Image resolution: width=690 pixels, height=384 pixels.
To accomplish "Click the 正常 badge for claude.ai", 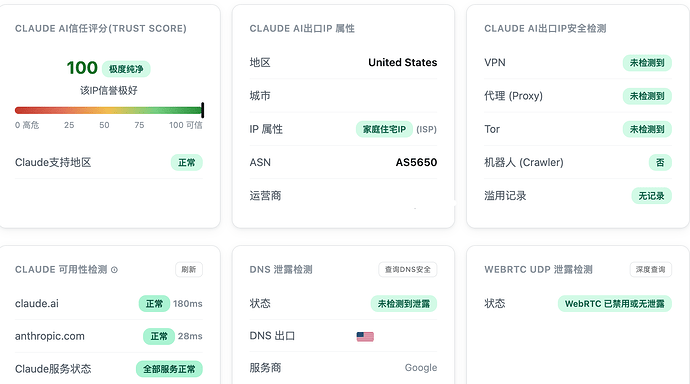I will (x=154, y=304).
